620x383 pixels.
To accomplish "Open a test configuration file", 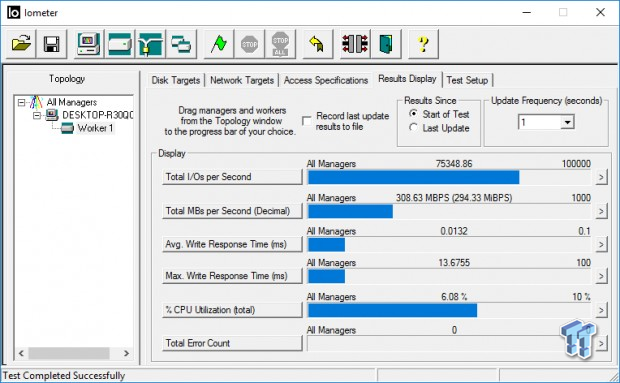I will point(21,44).
